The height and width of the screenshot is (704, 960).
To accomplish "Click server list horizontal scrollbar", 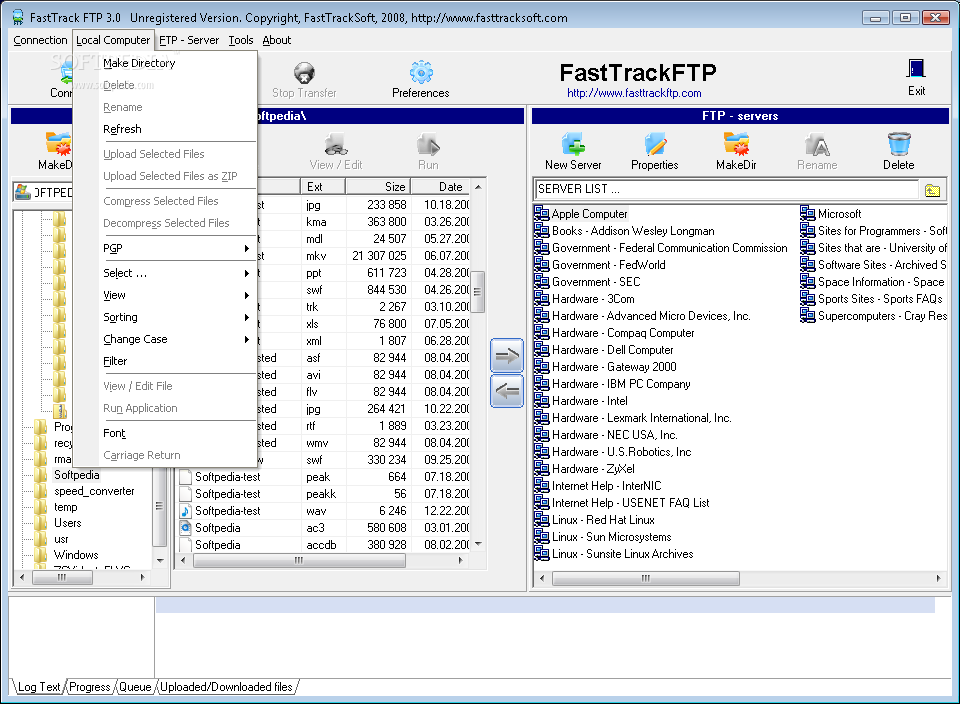I will tap(645, 578).
